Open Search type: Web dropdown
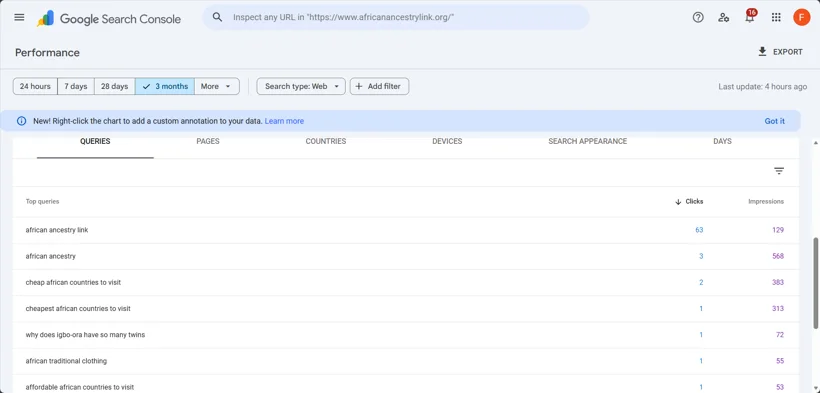This screenshot has width=820, height=393. (x=301, y=86)
